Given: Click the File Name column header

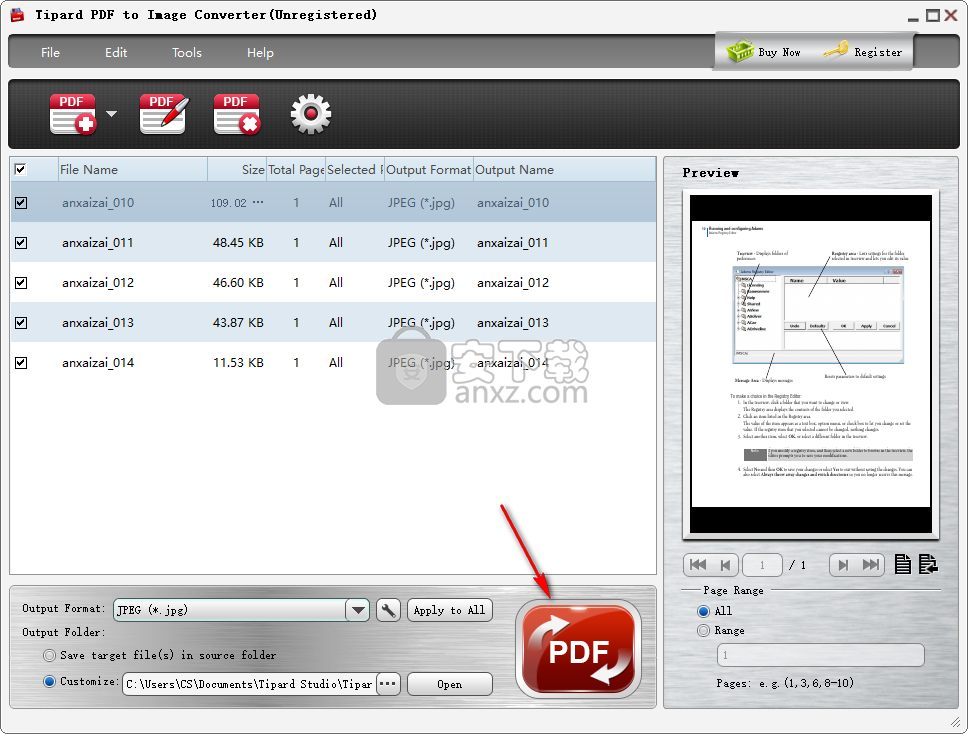Looking at the screenshot, I should tap(133, 169).
